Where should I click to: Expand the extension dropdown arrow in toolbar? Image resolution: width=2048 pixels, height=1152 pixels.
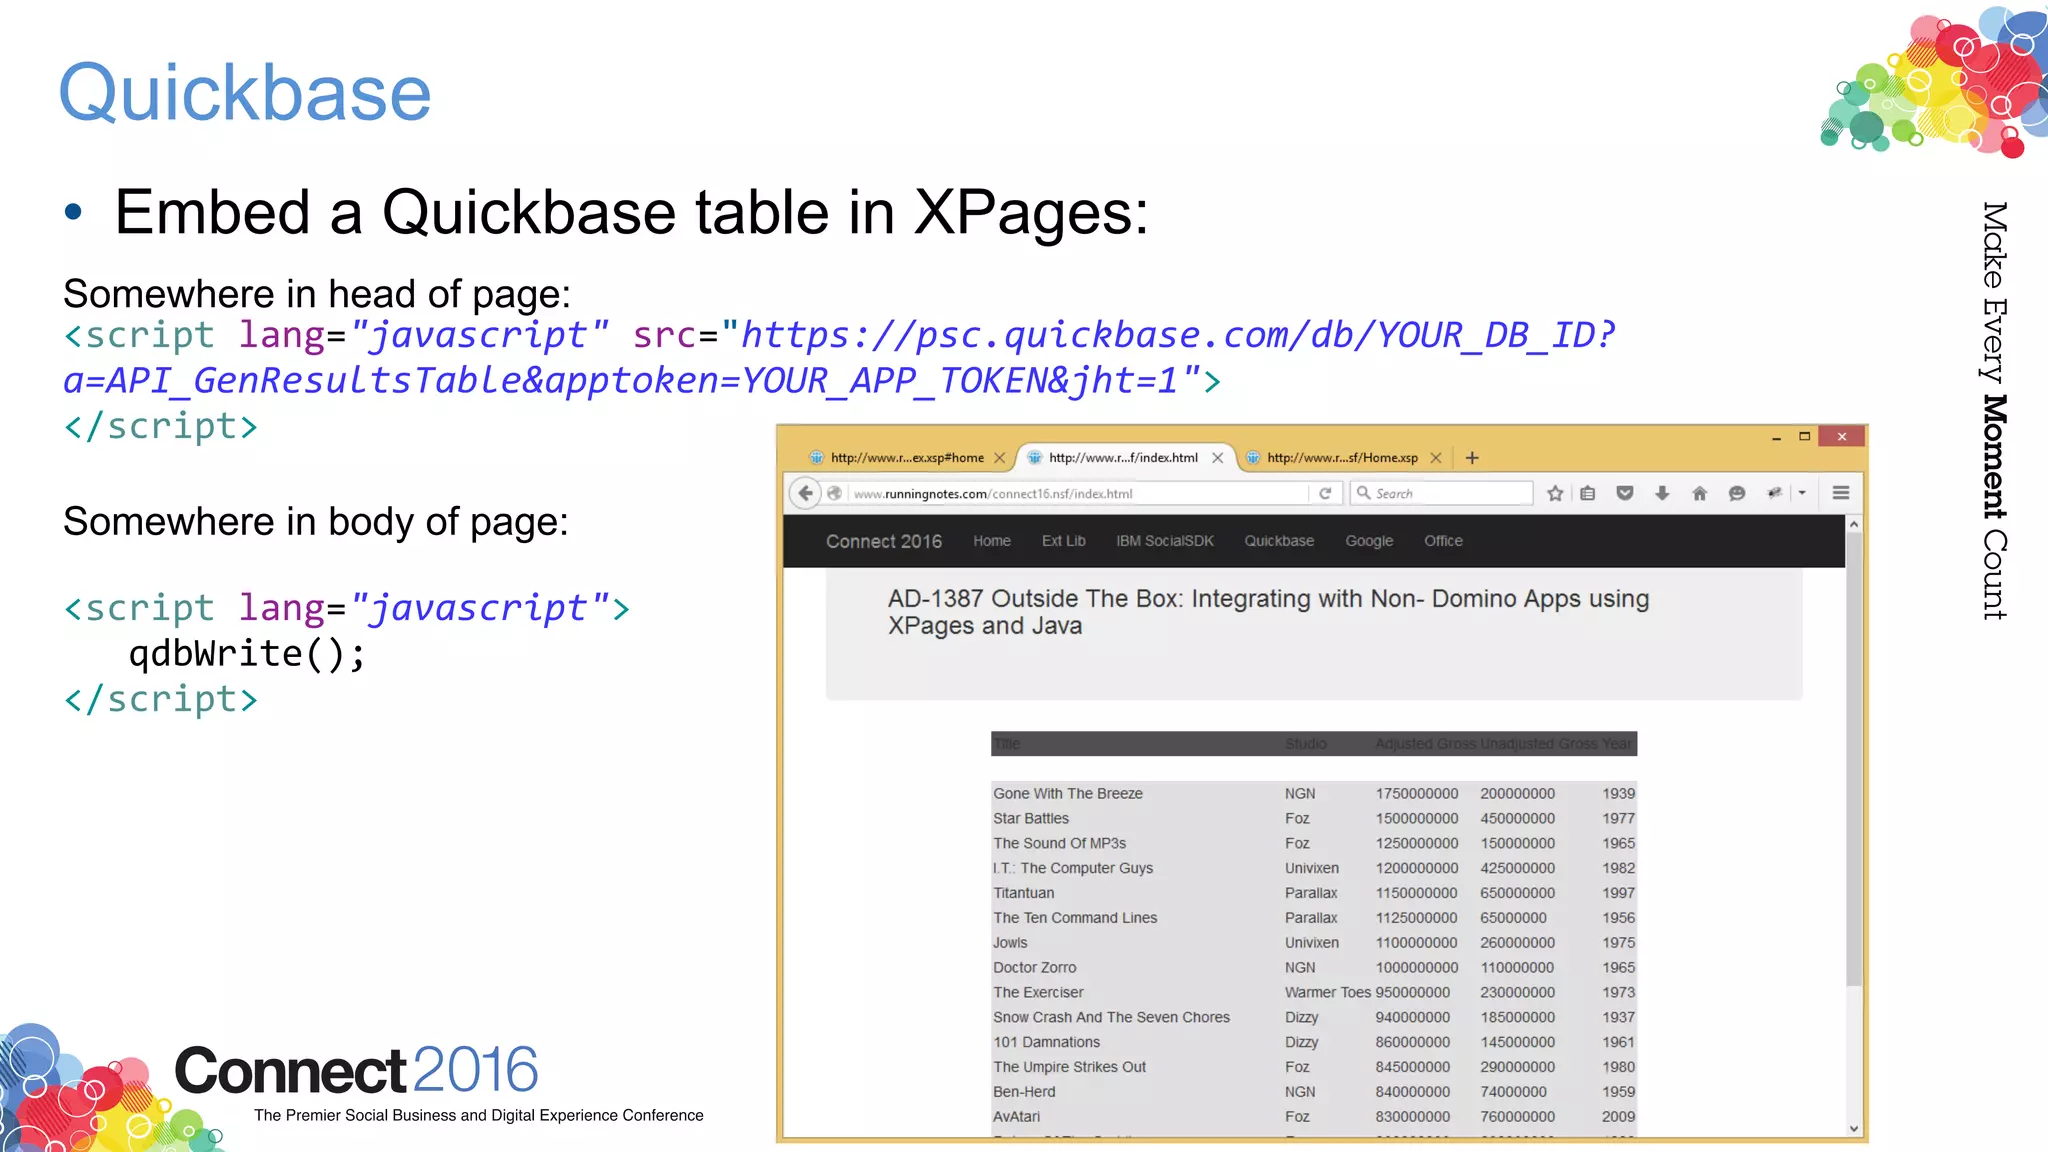tap(1802, 493)
